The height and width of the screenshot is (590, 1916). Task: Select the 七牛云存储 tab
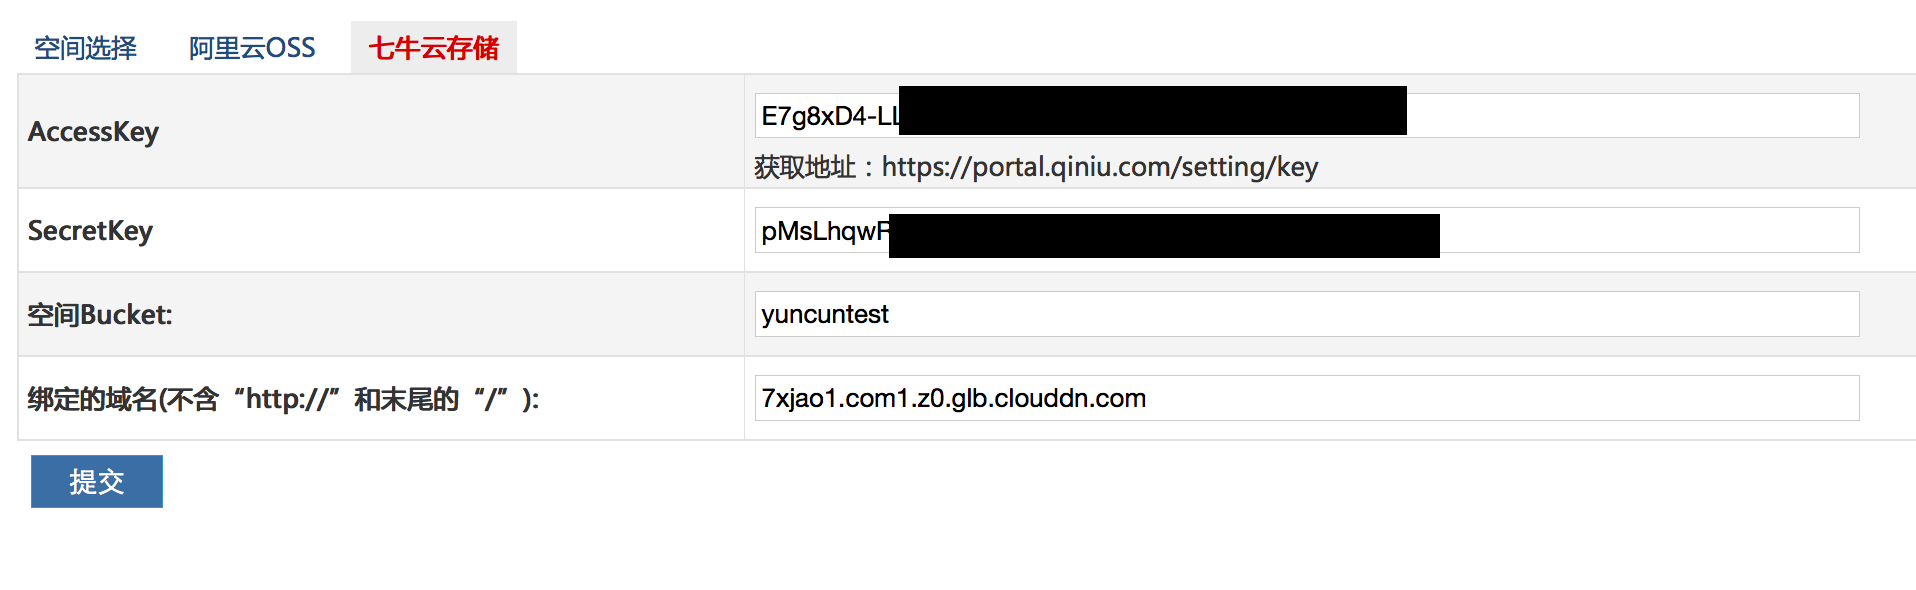coord(433,48)
